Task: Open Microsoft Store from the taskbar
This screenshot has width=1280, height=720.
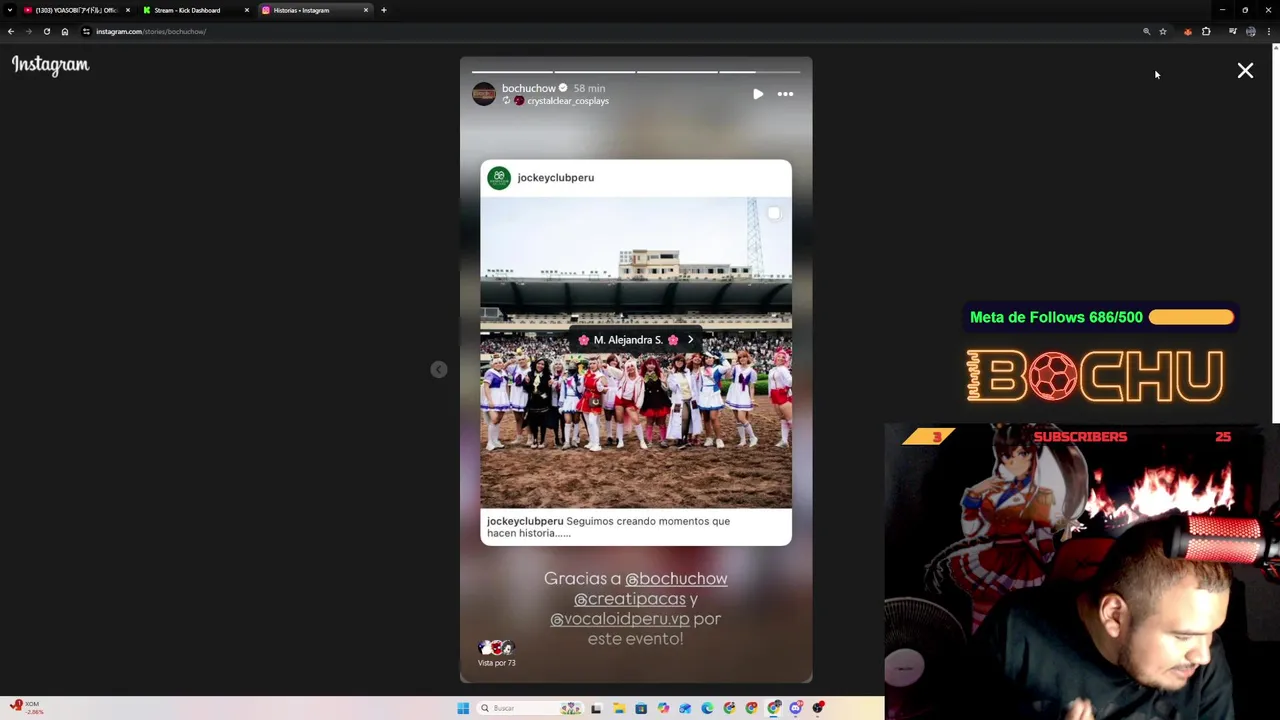Action: (x=641, y=708)
